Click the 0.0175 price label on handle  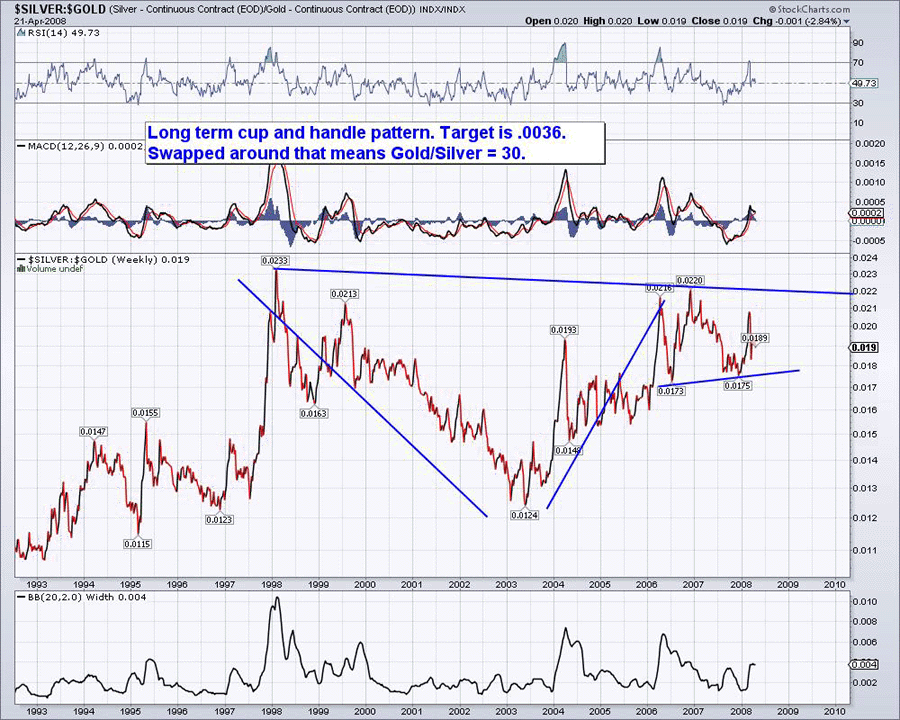(x=737, y=385)
